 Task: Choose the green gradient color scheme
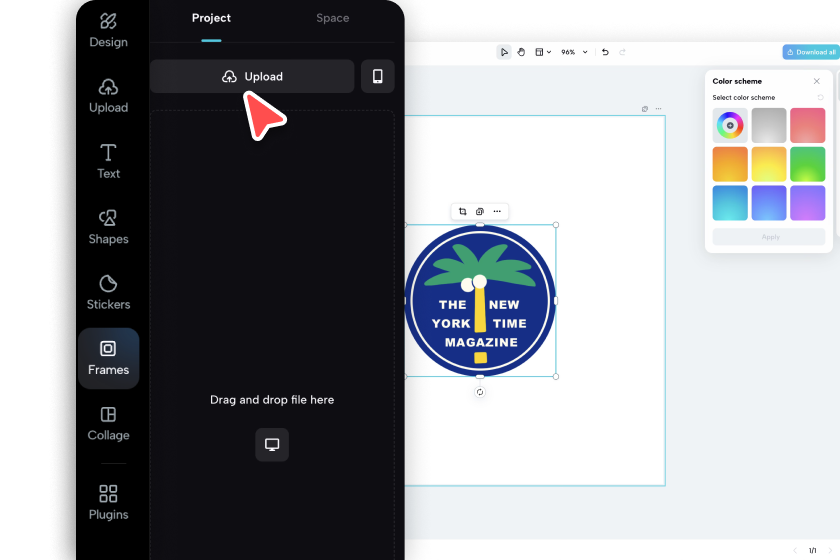(x=808, y=164)
